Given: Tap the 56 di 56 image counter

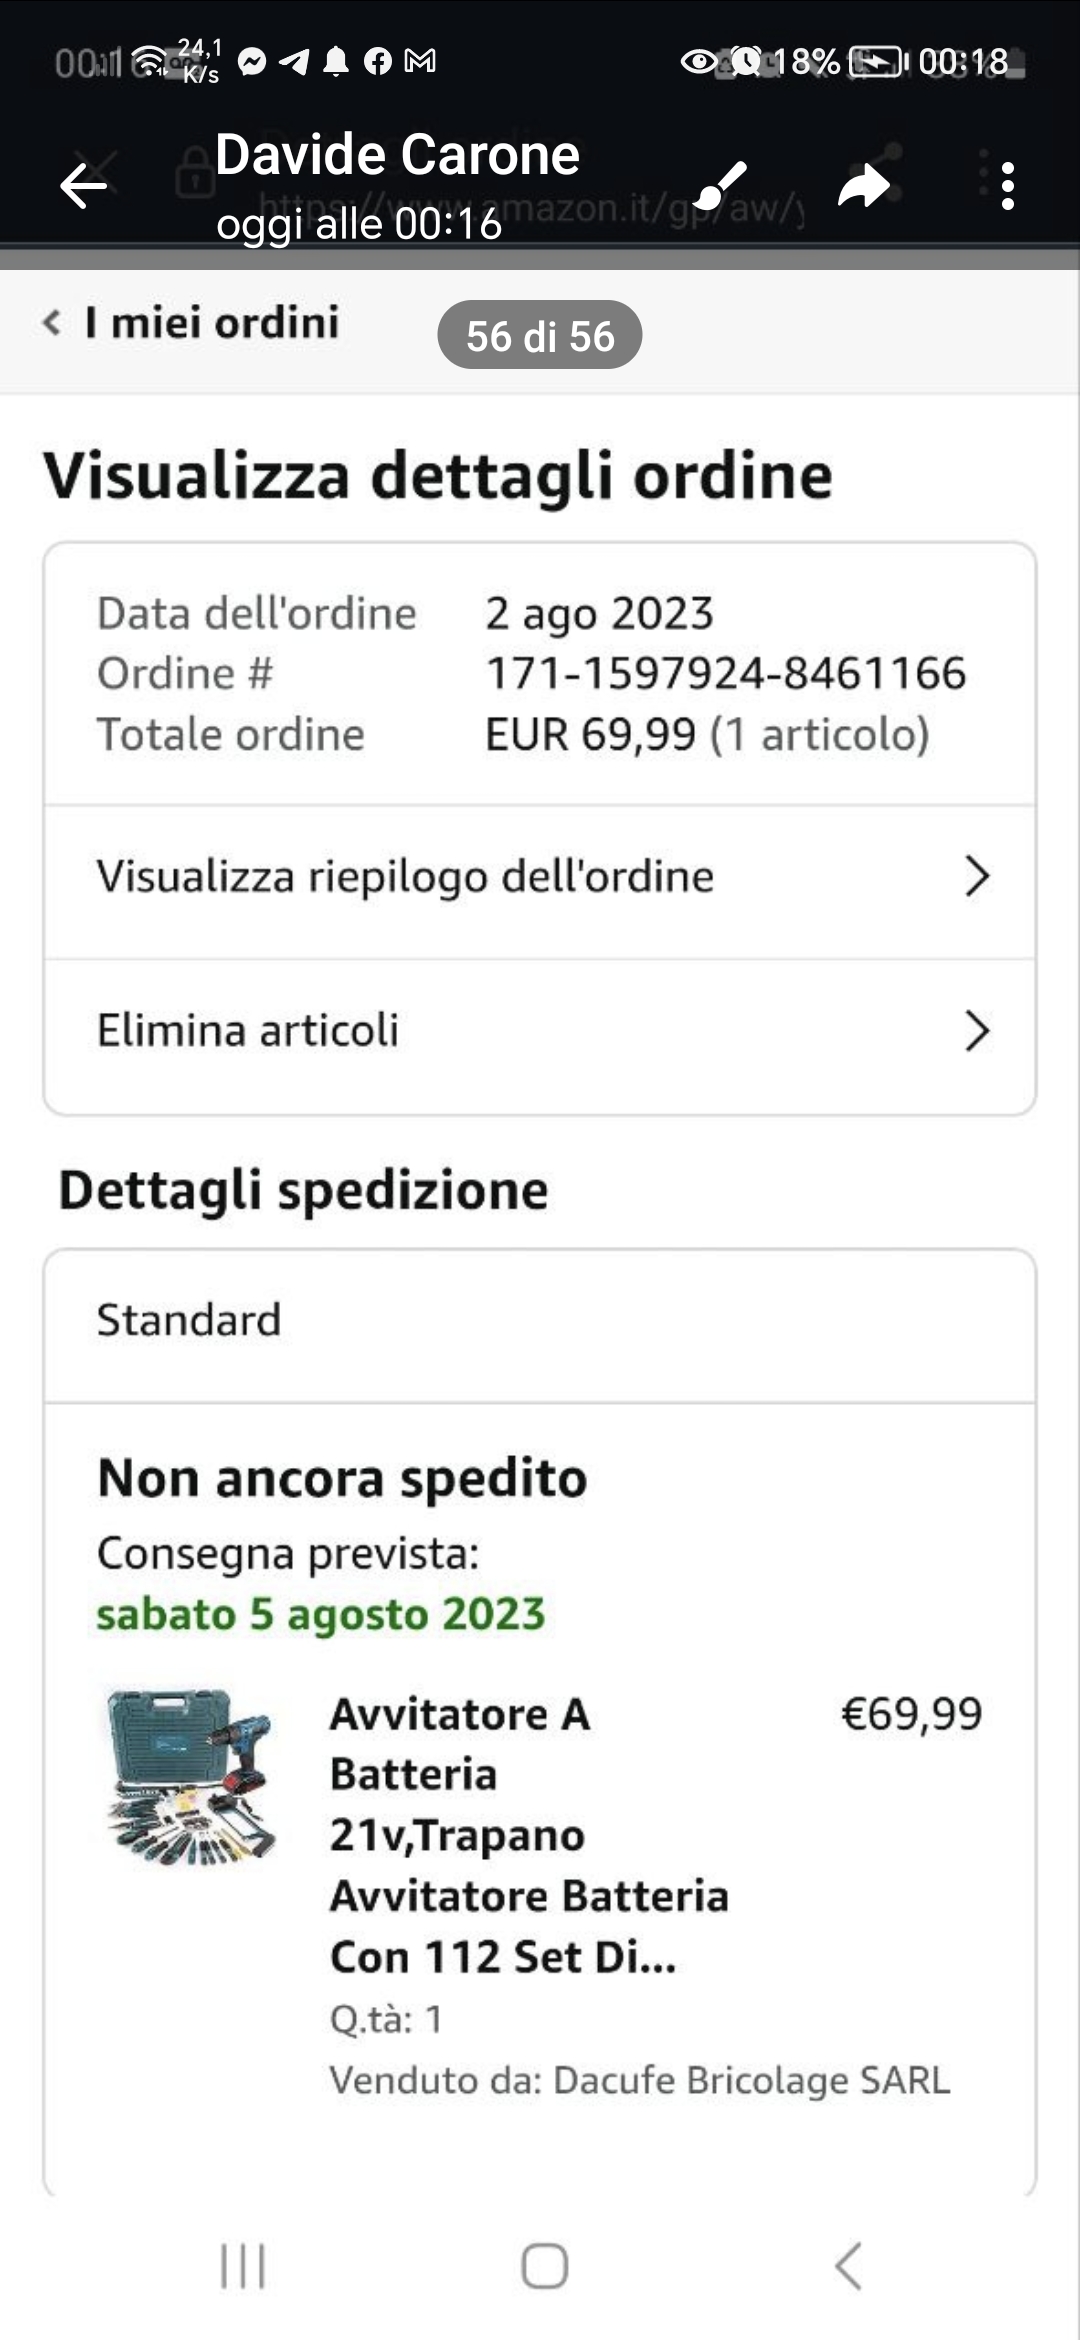Looking at the screenshot, I should [540, 336].
